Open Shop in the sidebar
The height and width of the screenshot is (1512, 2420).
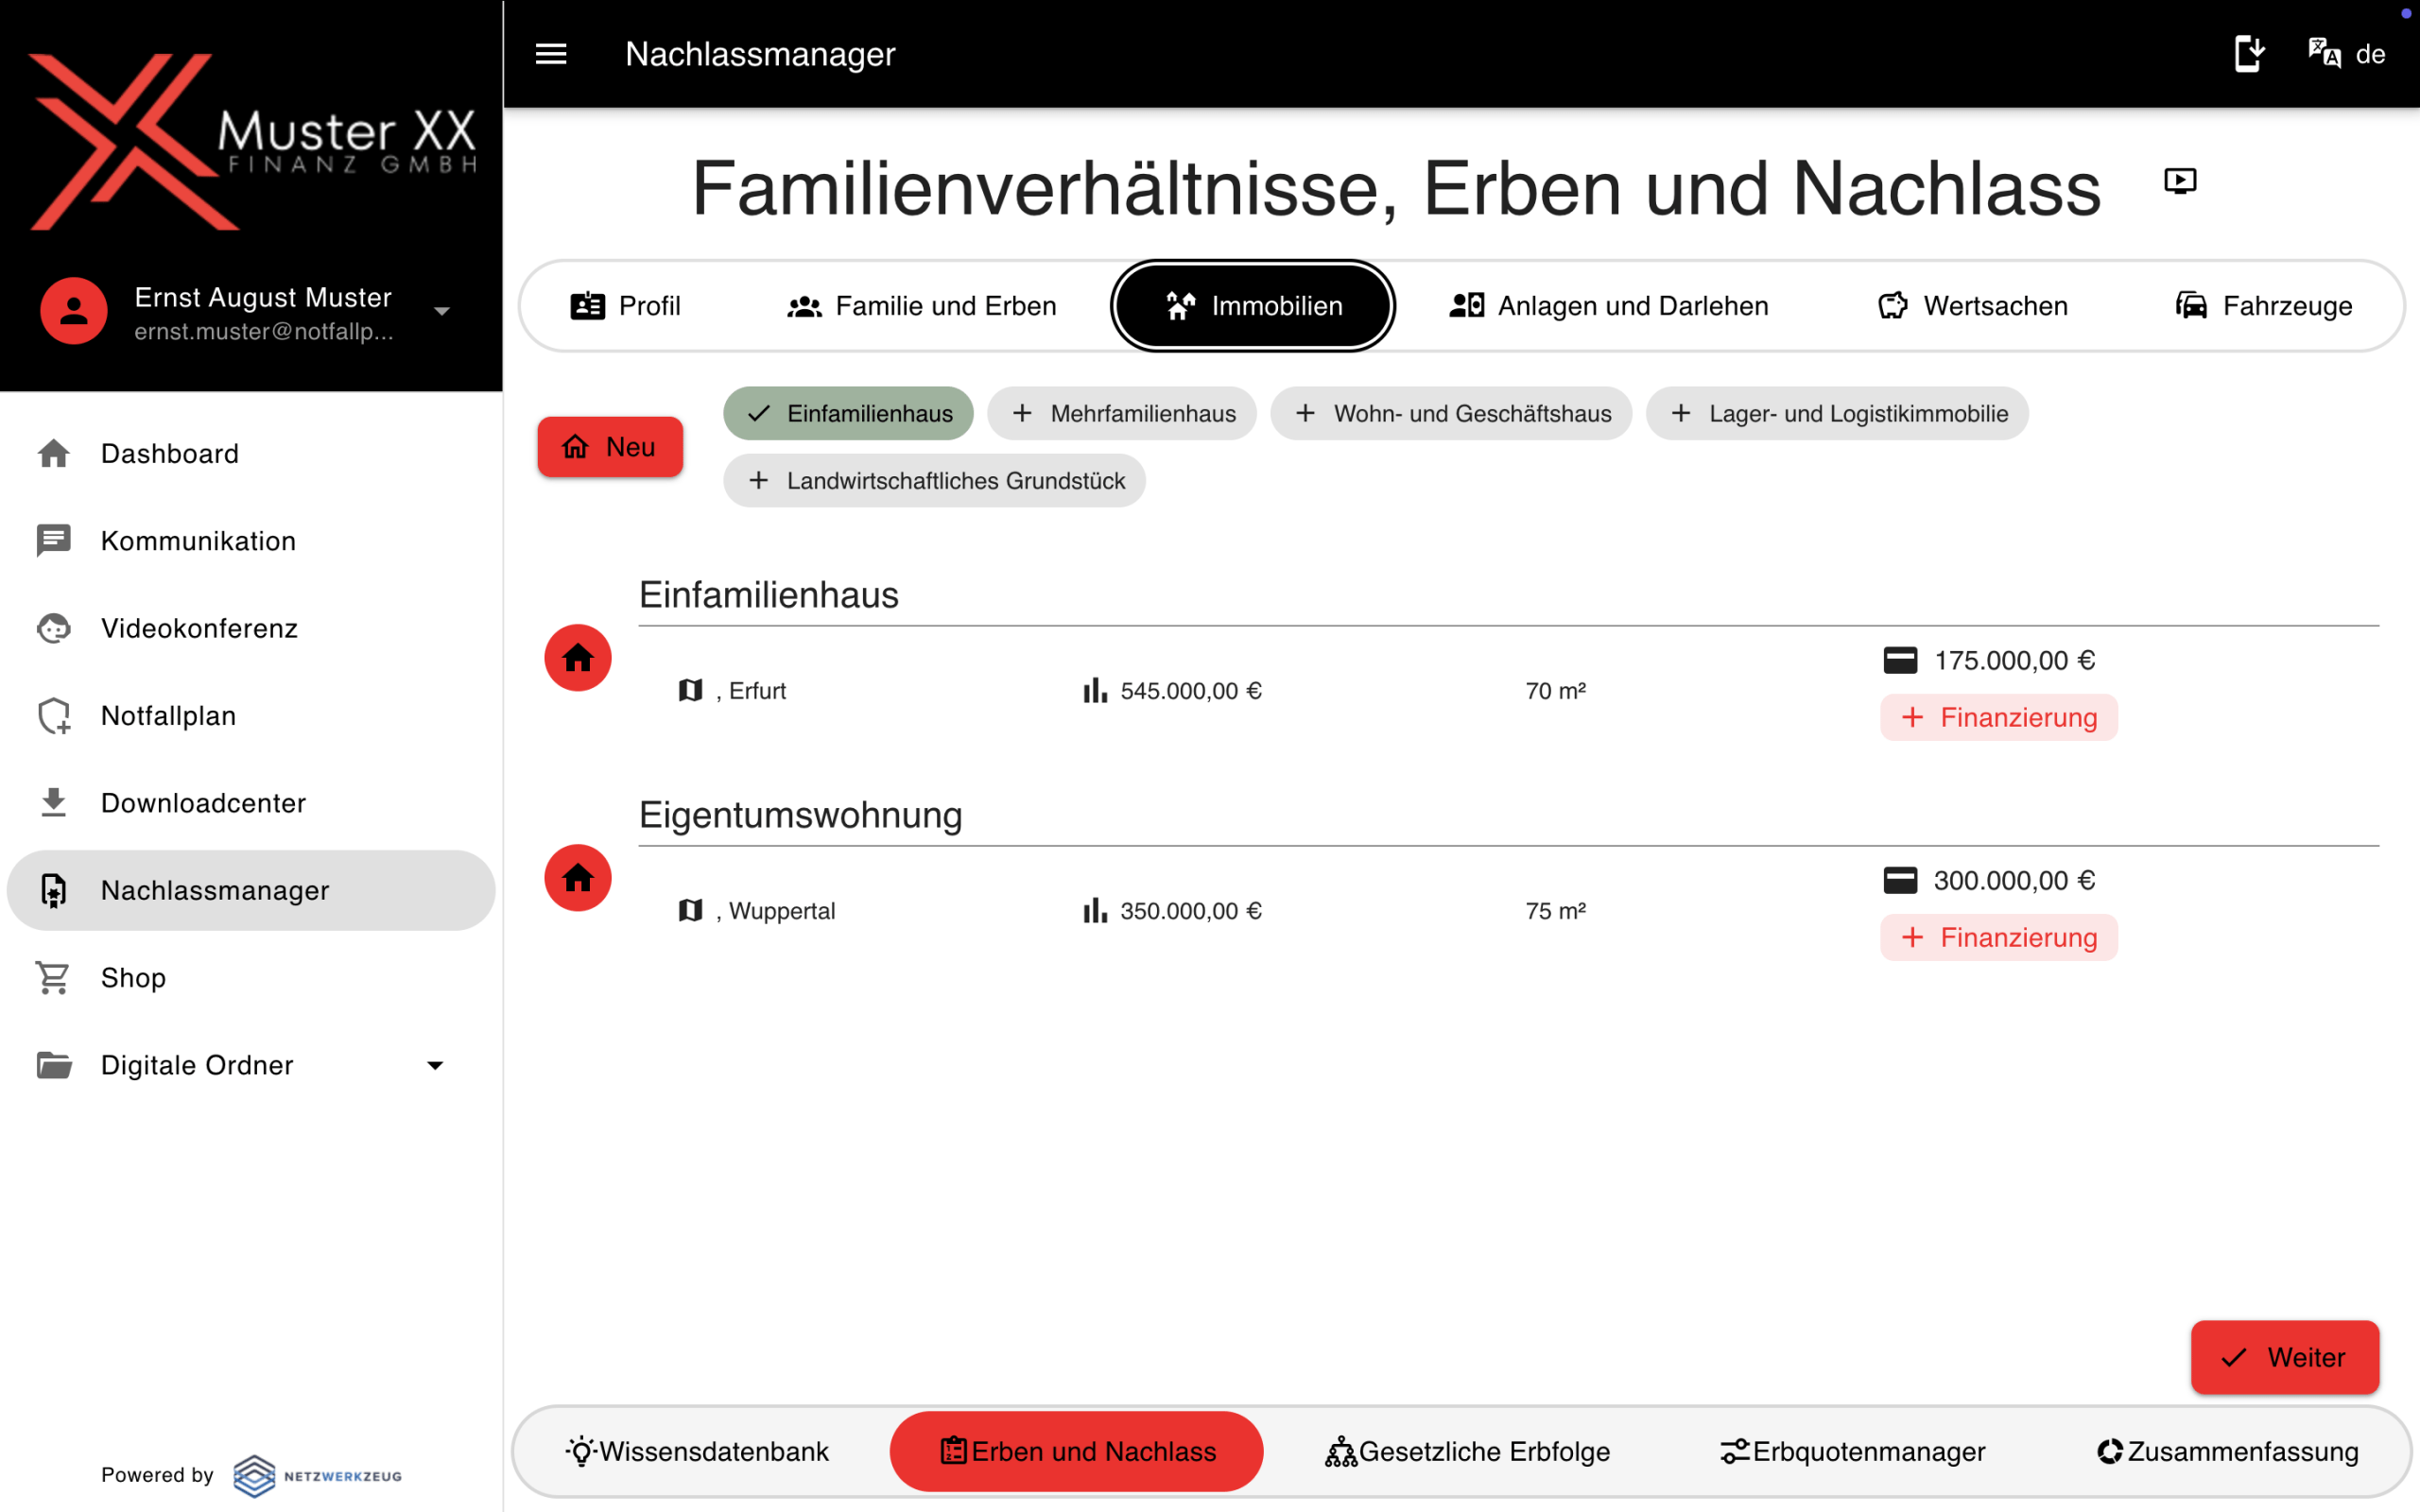pyautogui.click(x=250, y=978)
